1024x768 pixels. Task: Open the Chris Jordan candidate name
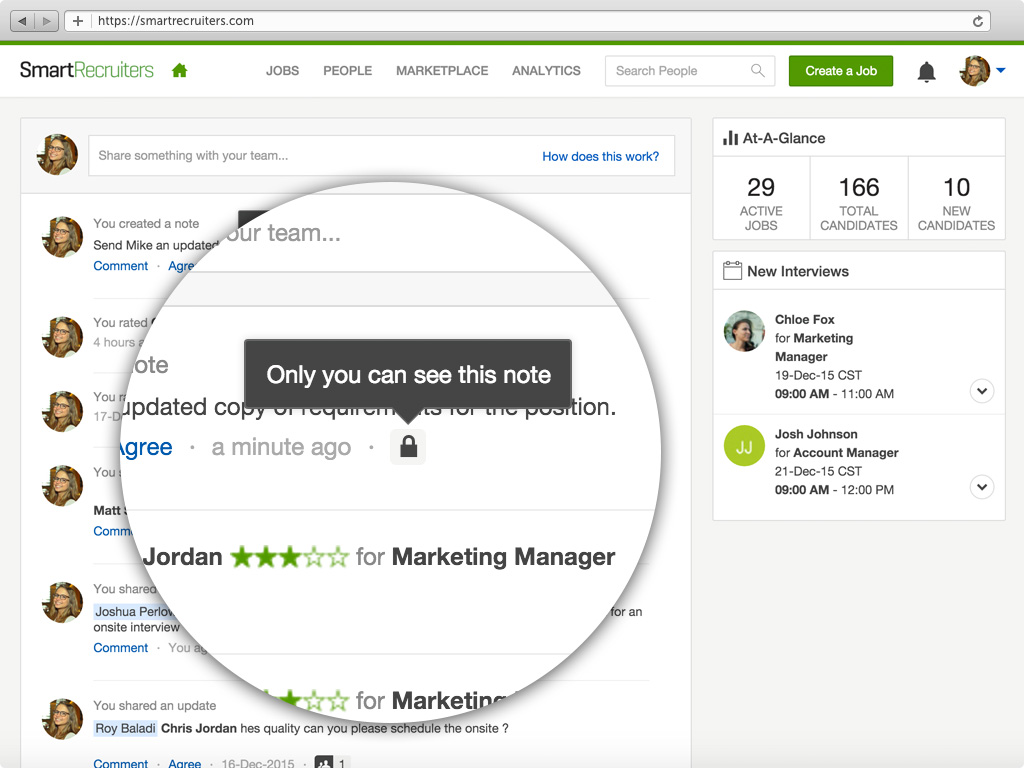click(199, 728)
